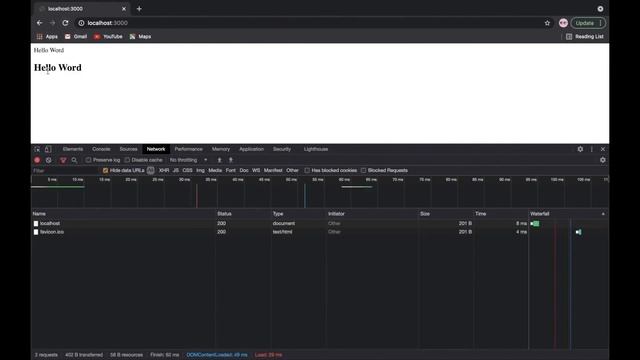Filter requests by Manifest
640x360 pixels.
click(273, 171)
